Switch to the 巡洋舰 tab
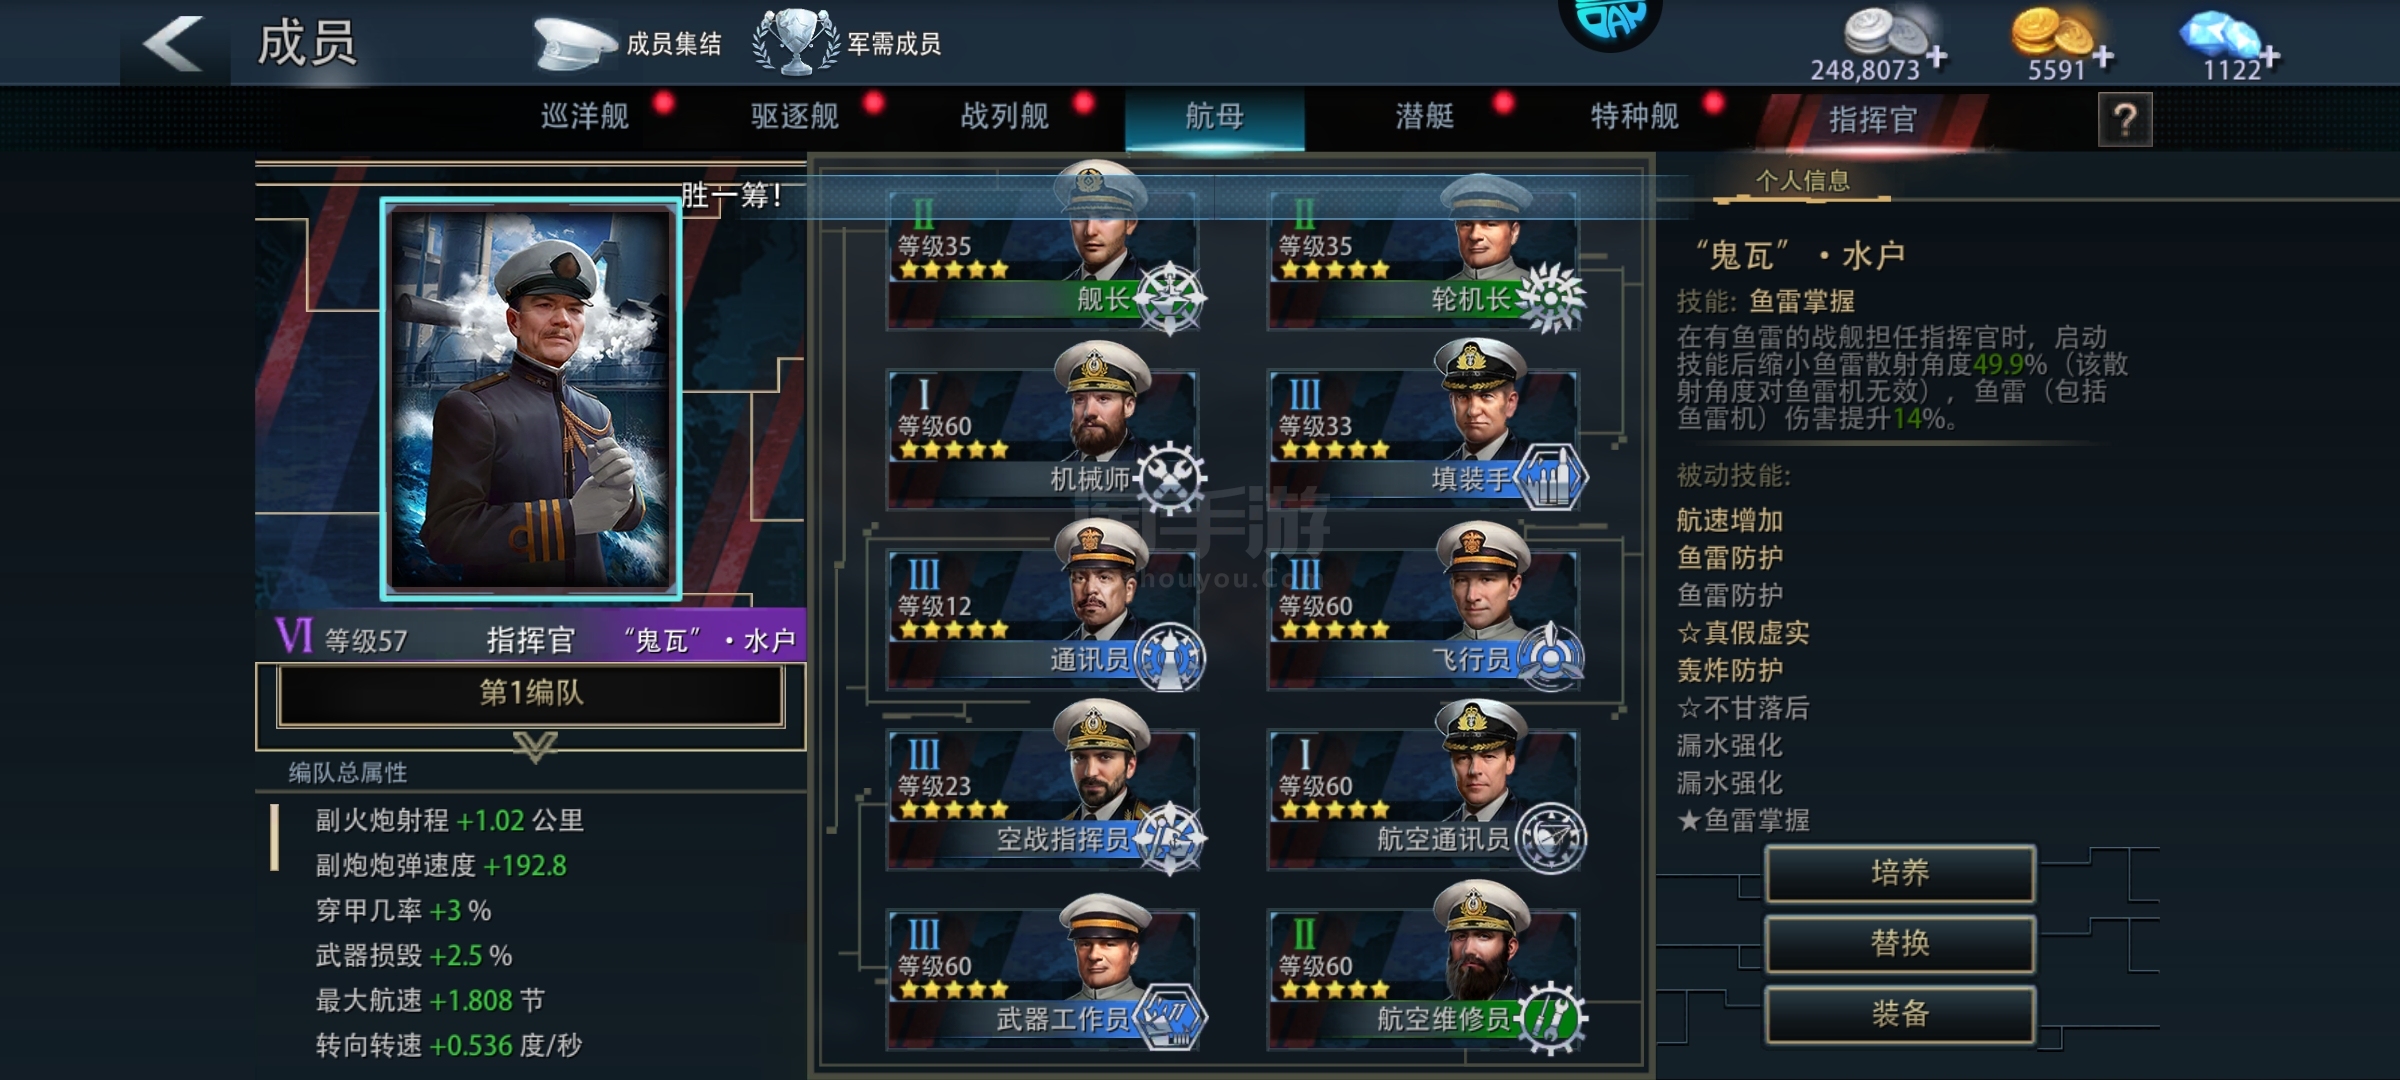 click(585, 117)
